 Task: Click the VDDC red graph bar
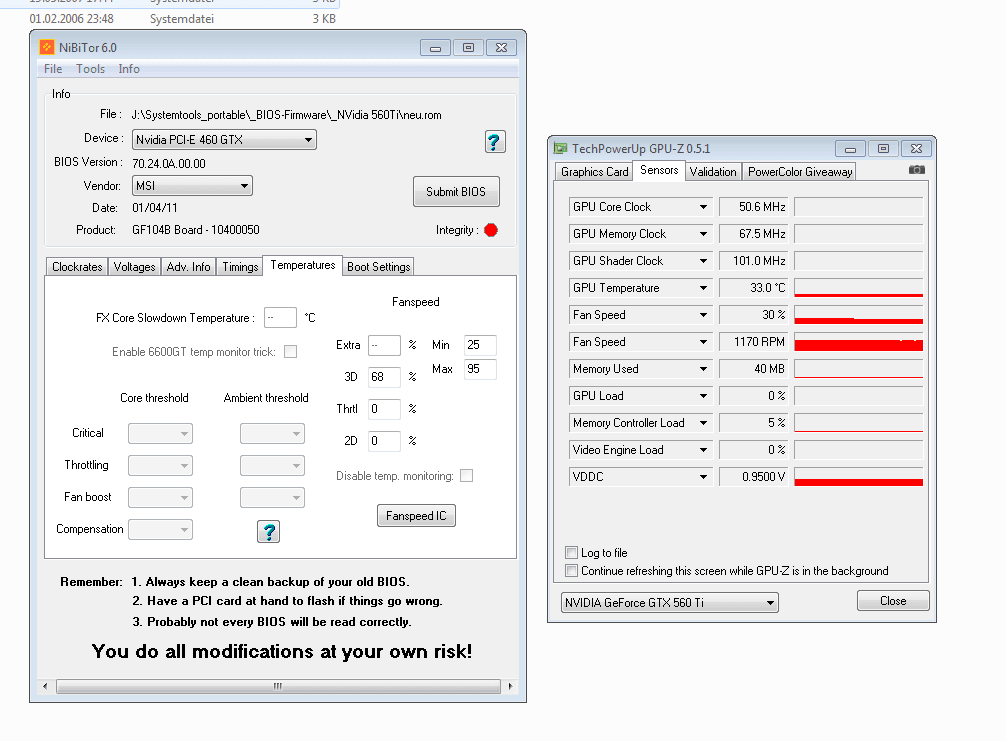(858, 477)
